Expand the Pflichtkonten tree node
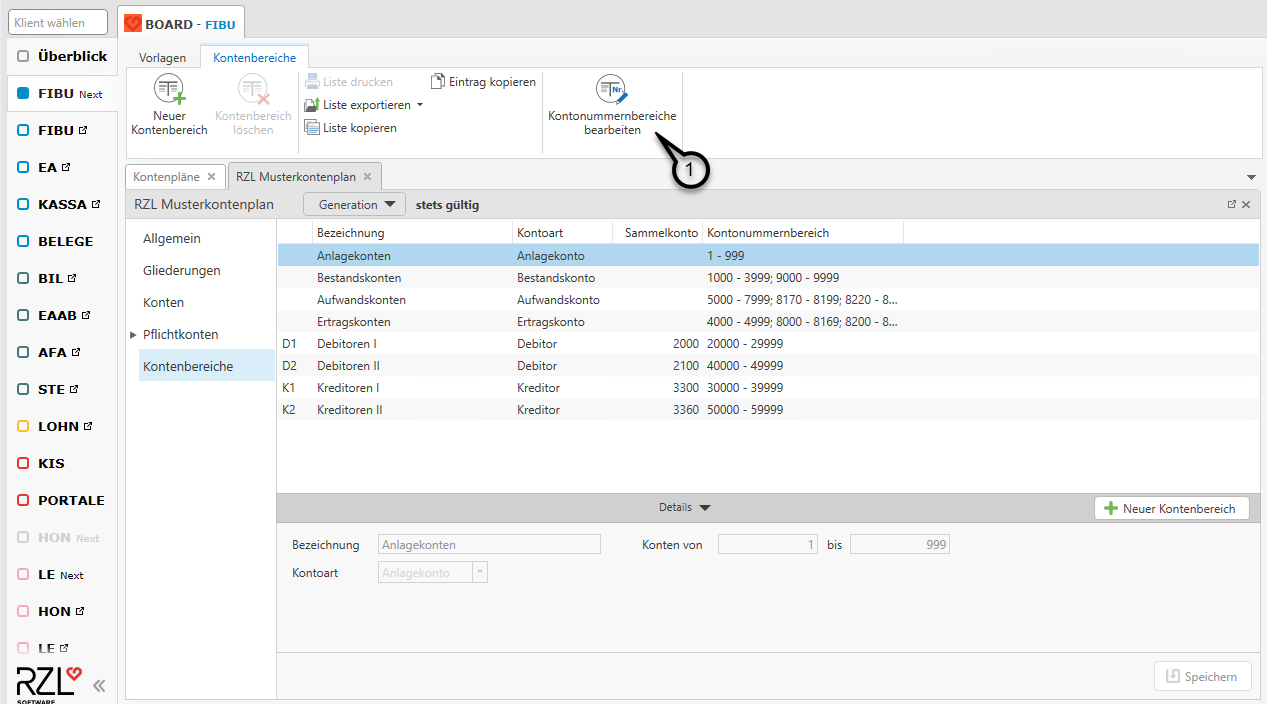The height and width of the screenshot is (704, 1267). 134,335
